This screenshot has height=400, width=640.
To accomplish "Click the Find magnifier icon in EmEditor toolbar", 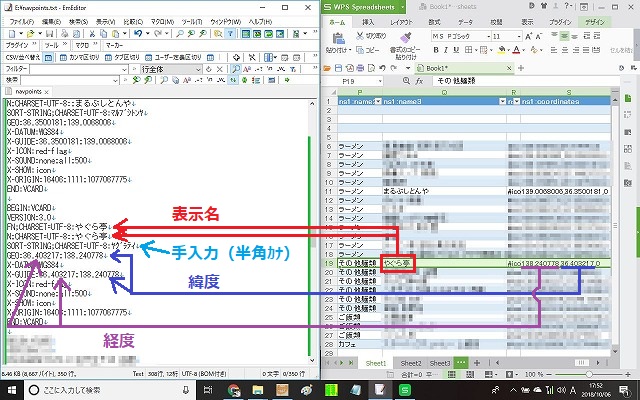I will [x=179, y=34].
